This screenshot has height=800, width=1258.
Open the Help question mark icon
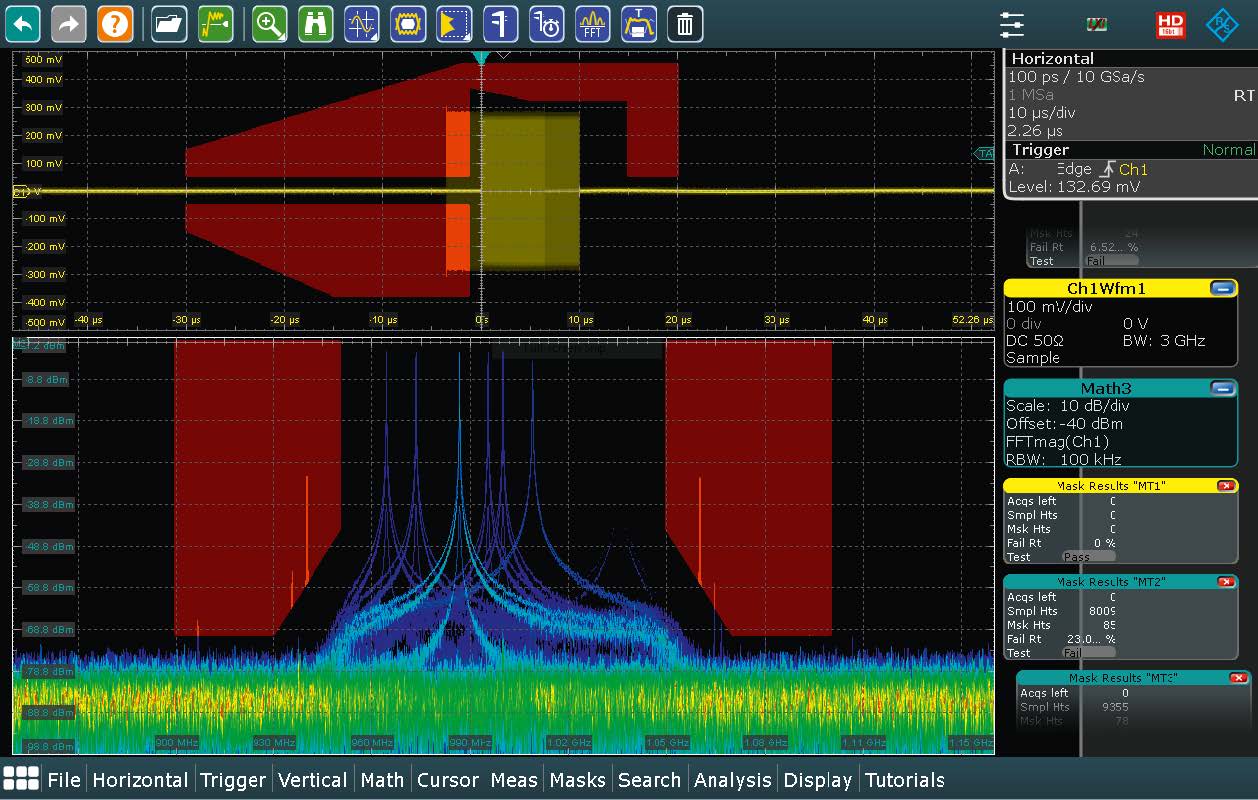[115, 24]
